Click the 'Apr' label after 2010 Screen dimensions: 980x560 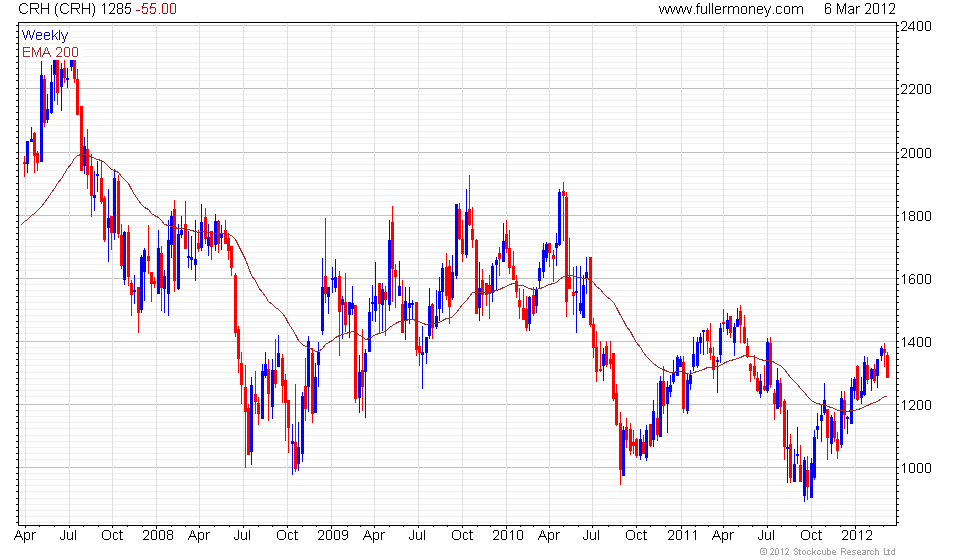point(549,536)
